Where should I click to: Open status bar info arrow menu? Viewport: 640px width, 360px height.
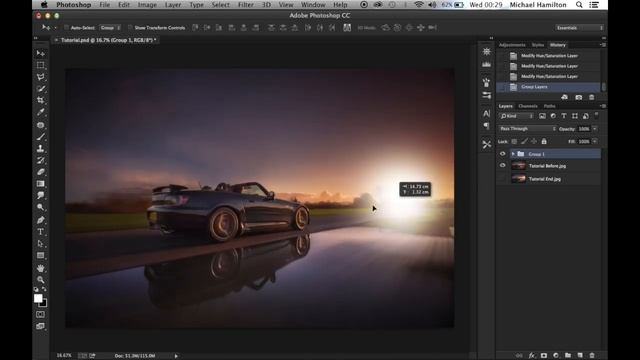tap(176, 356)
